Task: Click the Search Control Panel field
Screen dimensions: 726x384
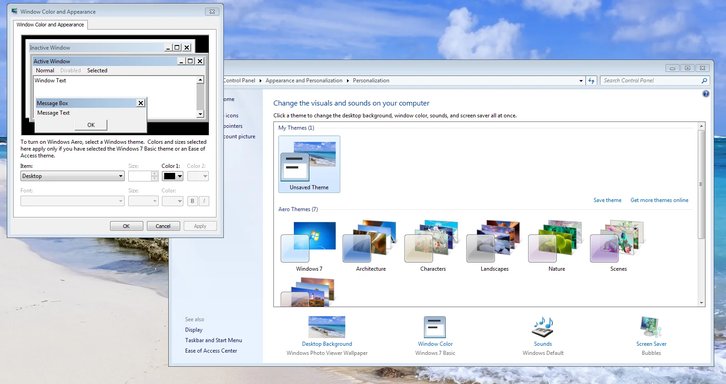Action: pos(651,81)
